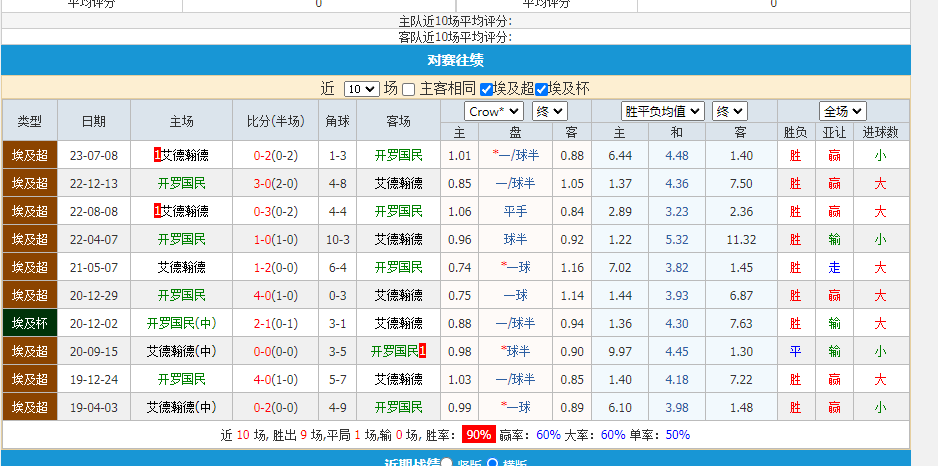This screenshot has width=938, height=466.
Task: Open the match count dropdown showing 10
Action: (361, 89)
